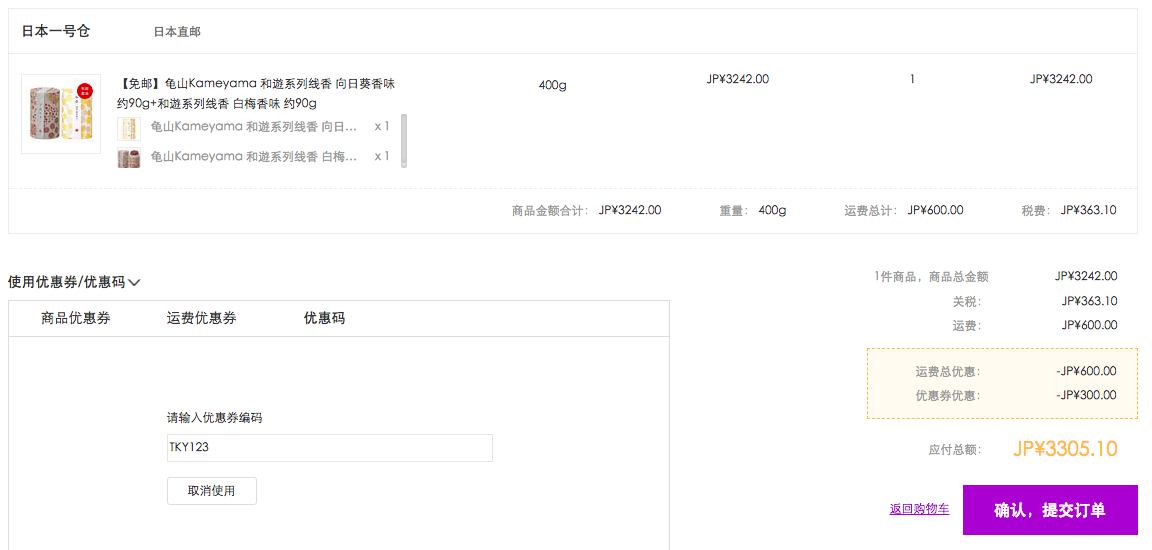Select the sub-item row 龟山Kameyama 和遊系列线香 向日…
Screen dimensions: 1152x550
(x=253, y=127)
